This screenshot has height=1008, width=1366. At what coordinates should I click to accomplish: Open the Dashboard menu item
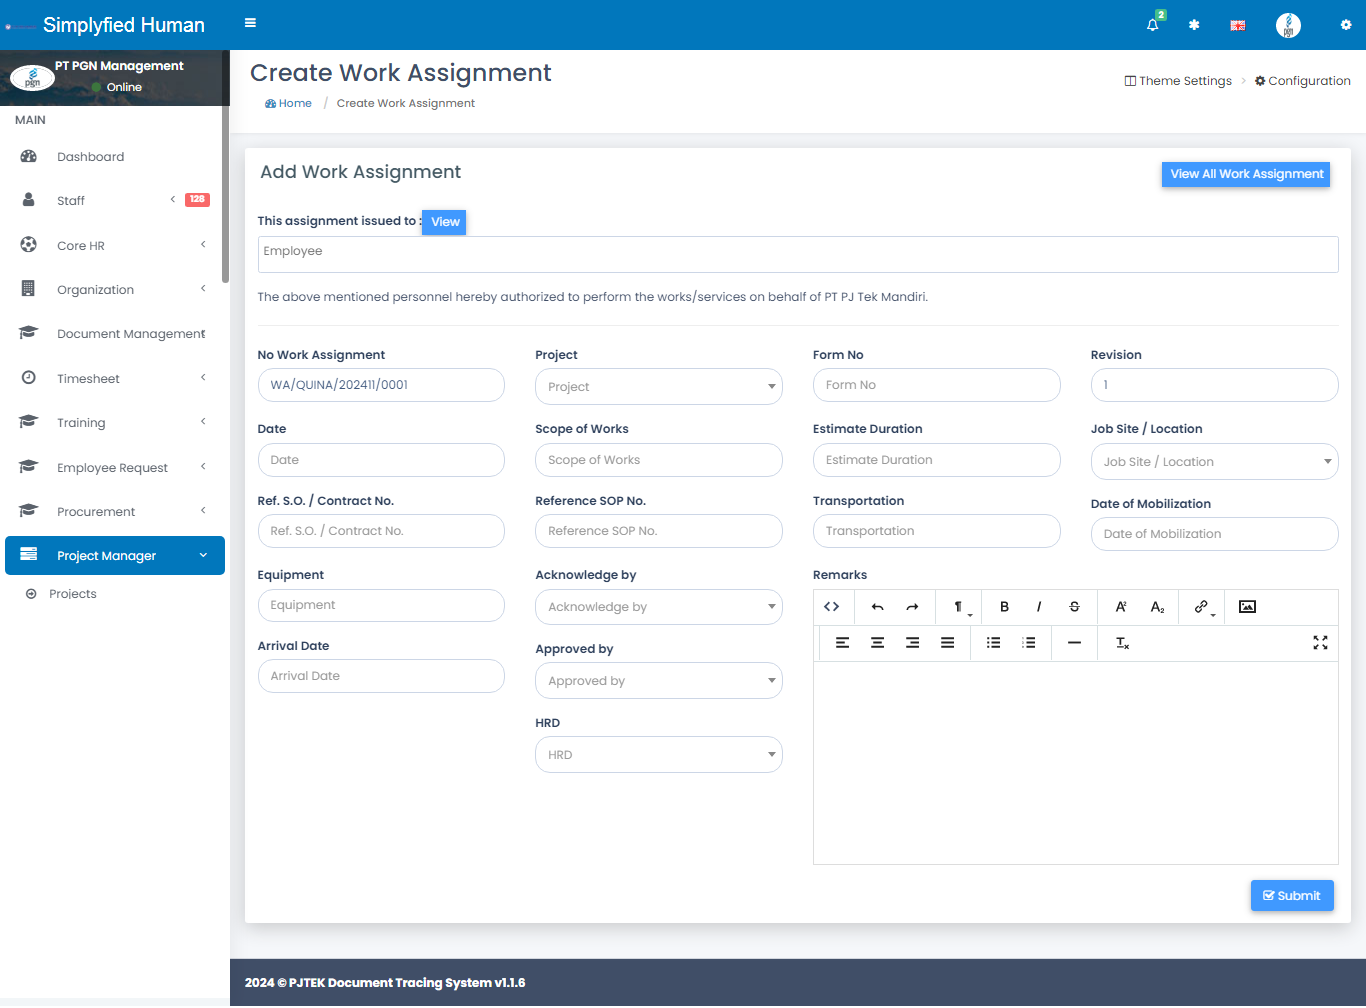[x=91, y=157]
